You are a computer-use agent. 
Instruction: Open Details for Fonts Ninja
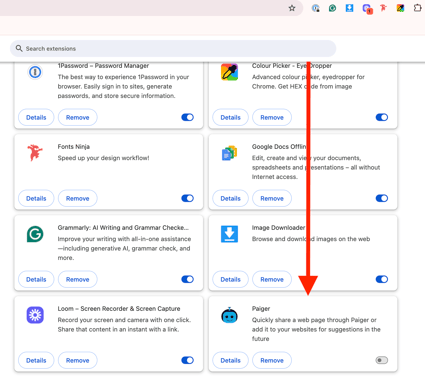36,198
